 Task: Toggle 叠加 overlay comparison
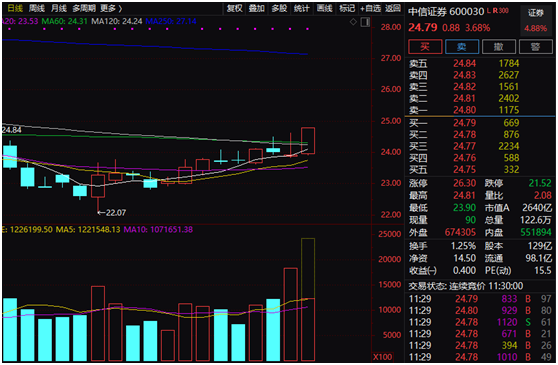[257, 8]
